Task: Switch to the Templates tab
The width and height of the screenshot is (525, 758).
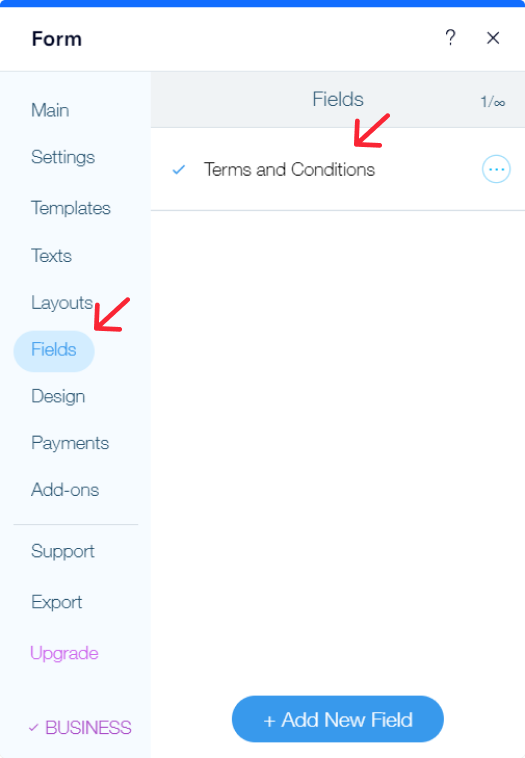Action: click(71, 208)
